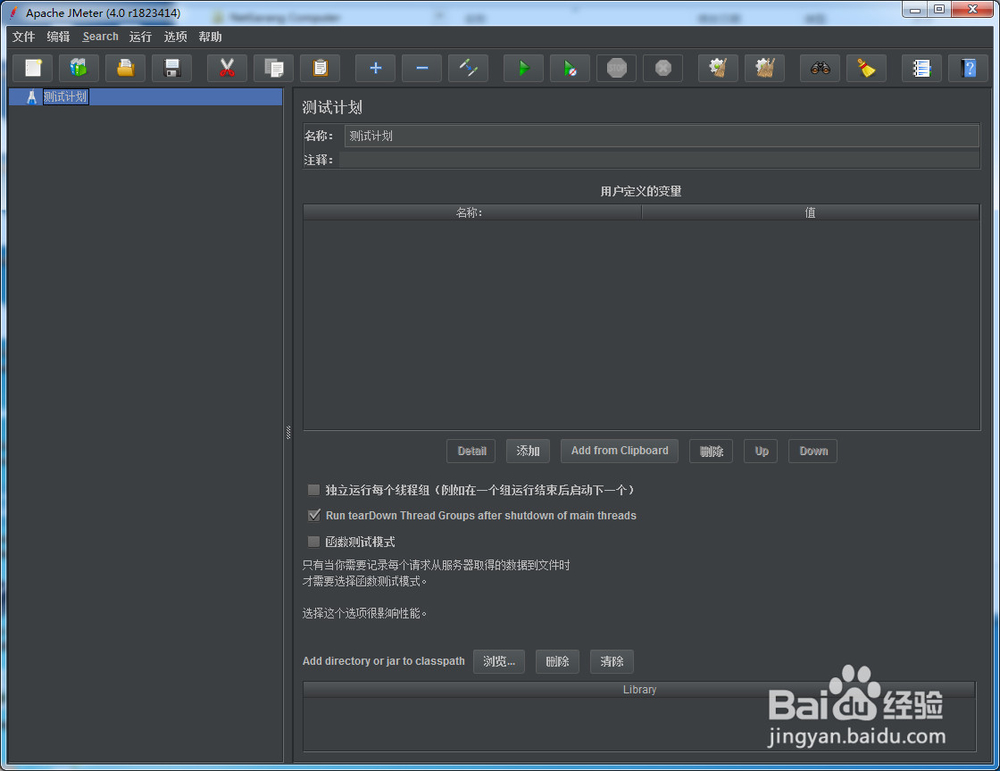
Task: Open the 文件 menu
Action: (x=24, y=36)
